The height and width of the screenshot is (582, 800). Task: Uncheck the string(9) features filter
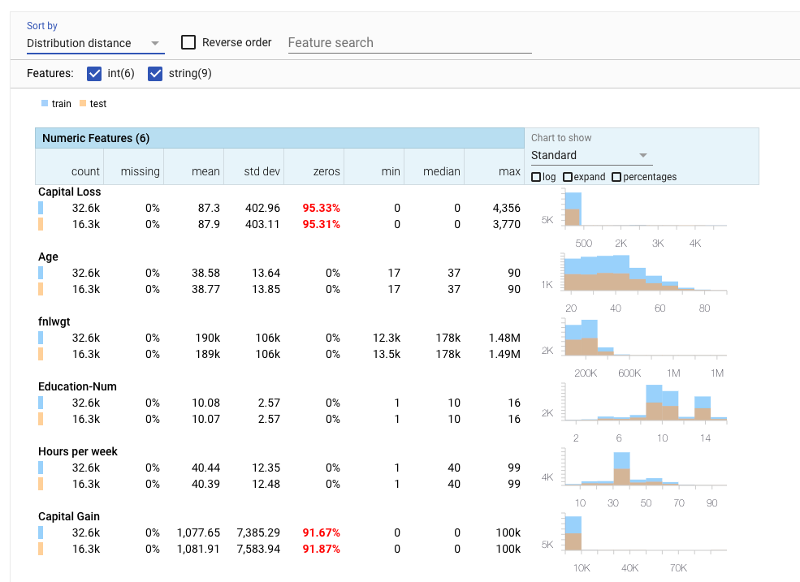[x=158, y=73]
